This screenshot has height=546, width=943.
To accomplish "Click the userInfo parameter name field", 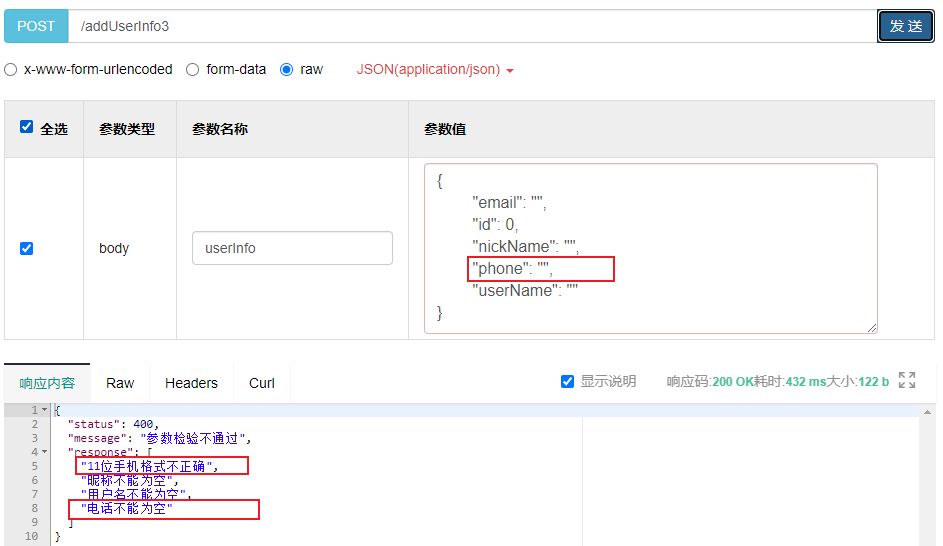I will click(x=292, y=248).
